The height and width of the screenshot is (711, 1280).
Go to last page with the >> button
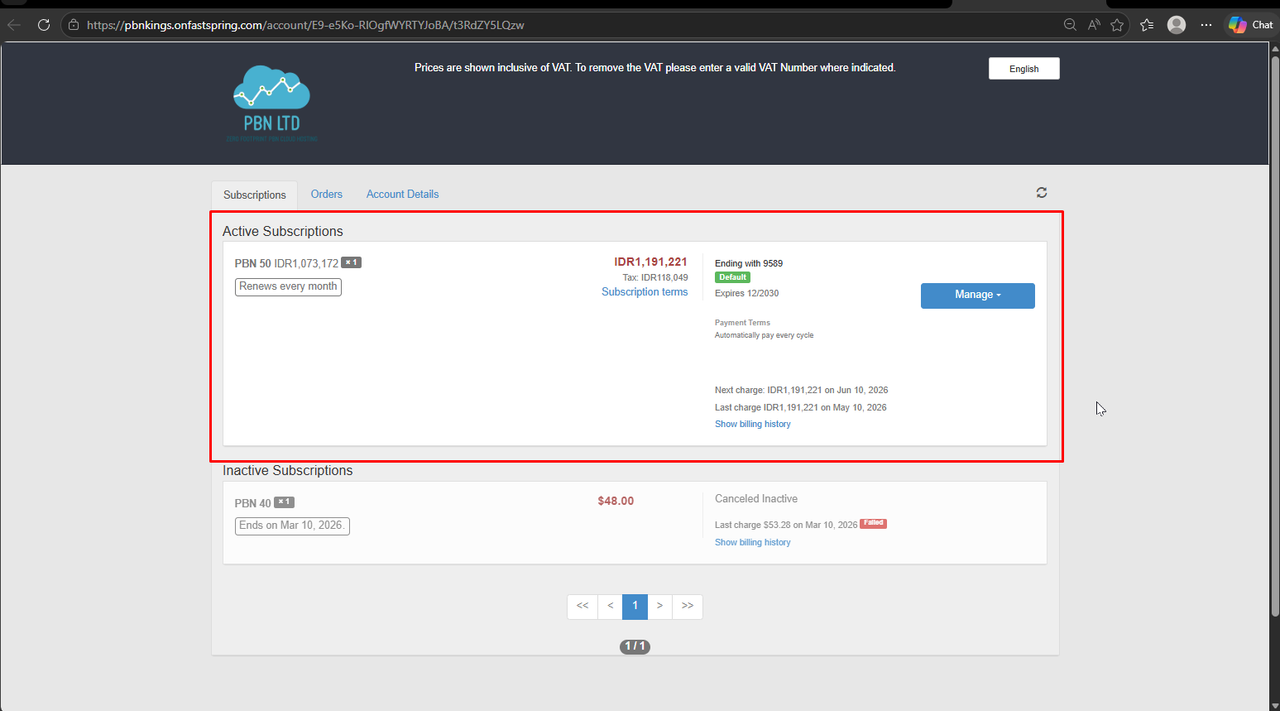(x=687, y=606)
